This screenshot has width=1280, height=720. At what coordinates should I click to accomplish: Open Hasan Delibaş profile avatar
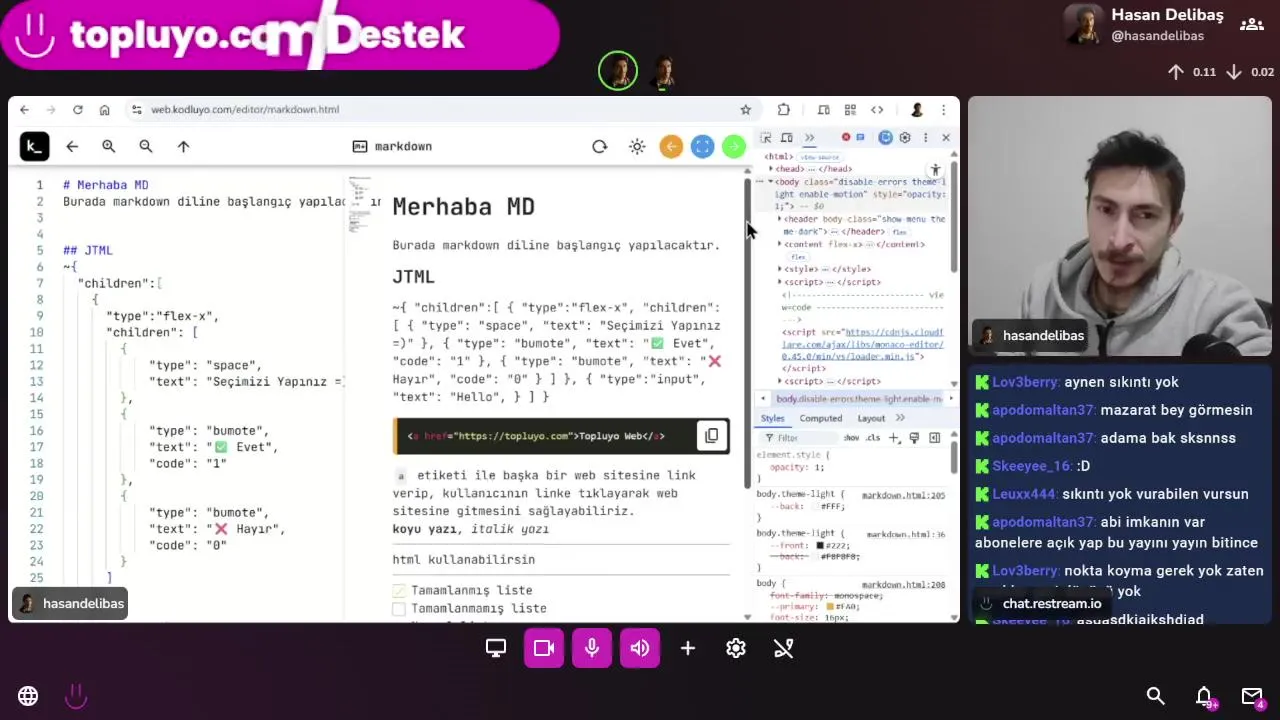[x=1083, y=25]
